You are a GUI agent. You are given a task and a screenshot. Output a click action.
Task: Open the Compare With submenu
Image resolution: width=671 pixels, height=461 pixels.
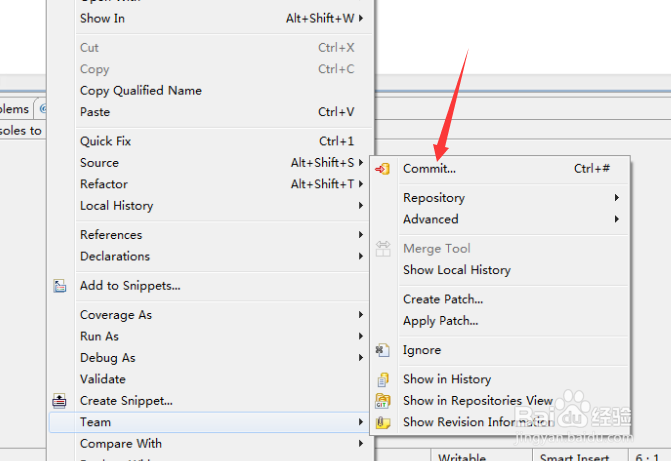click(x=210, y=444)
